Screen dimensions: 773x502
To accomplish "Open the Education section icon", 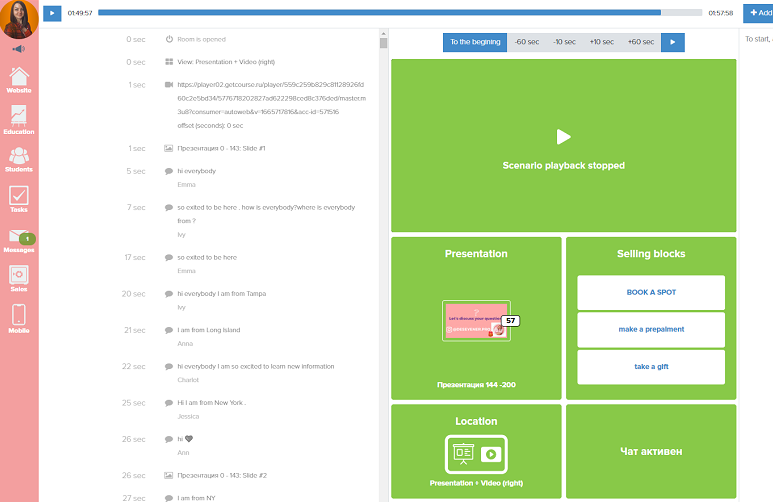I will (18, 119).
